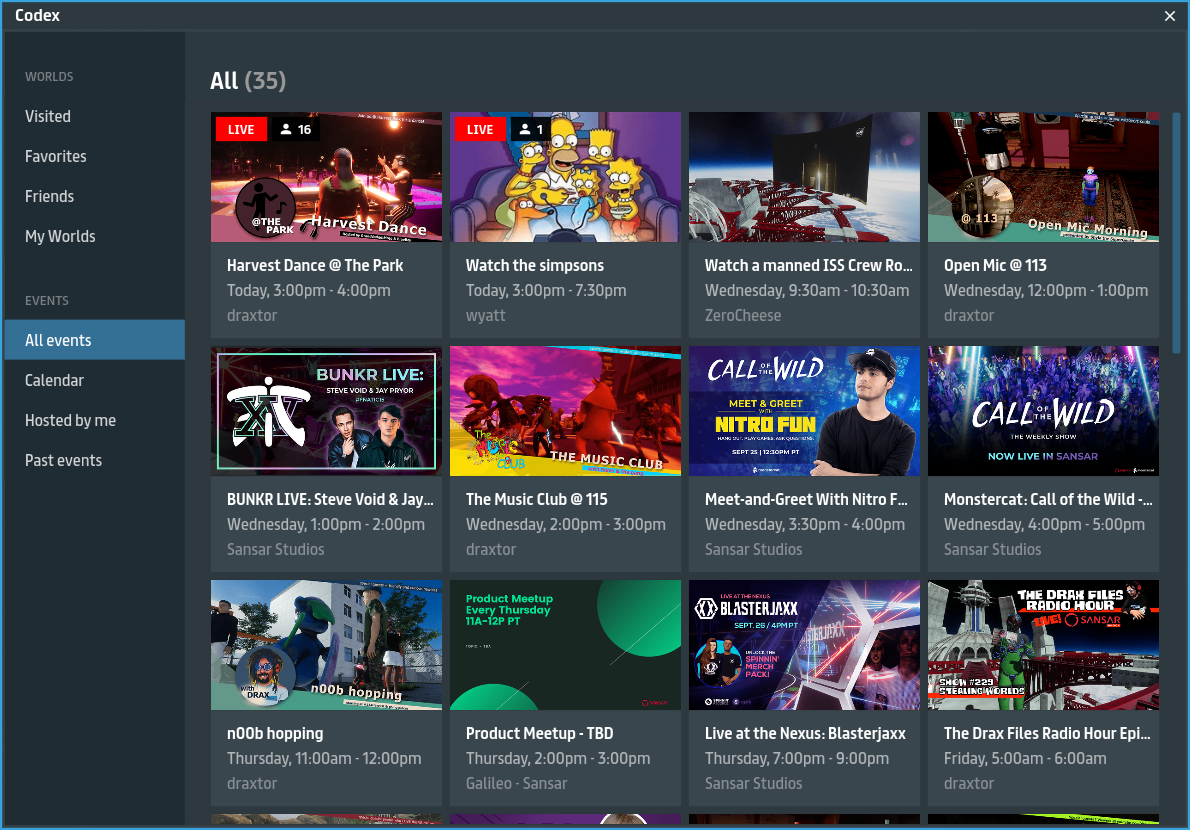This screenshot has height=830, width=1190.
Task: Close the Codex window
Action: coord(1170,16)
